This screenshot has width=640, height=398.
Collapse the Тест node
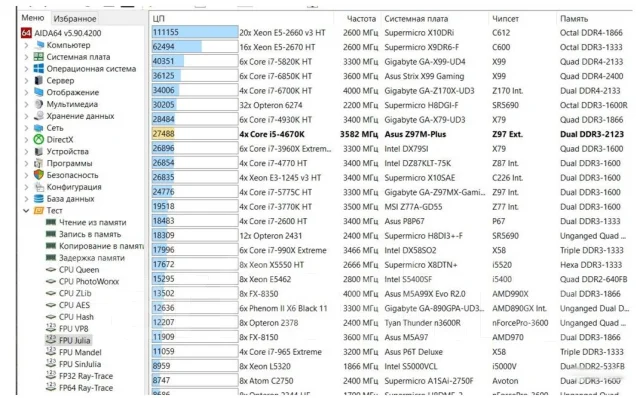[x=26, y=211]
